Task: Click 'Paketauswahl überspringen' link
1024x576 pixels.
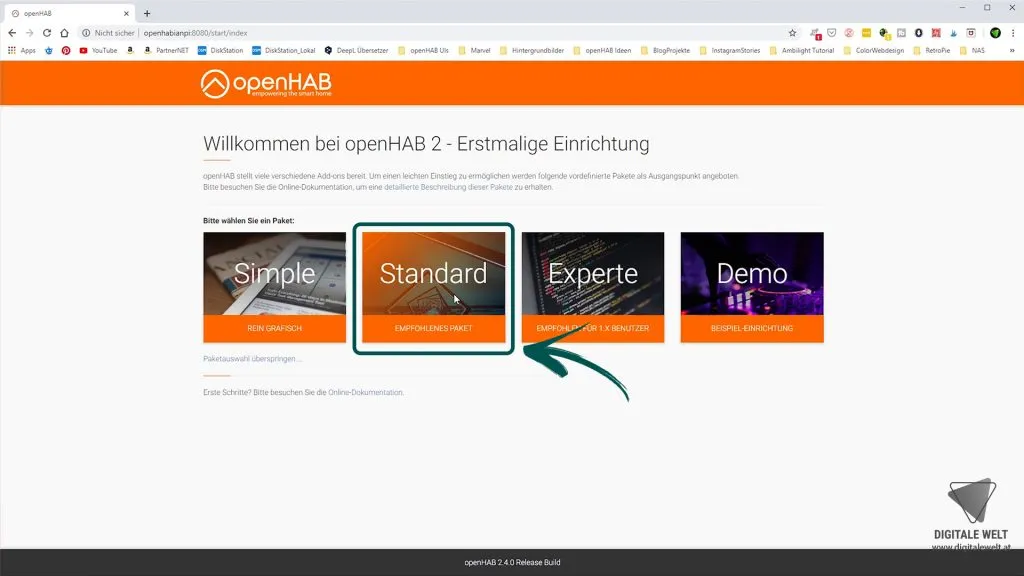Action: tap(252, 359)
